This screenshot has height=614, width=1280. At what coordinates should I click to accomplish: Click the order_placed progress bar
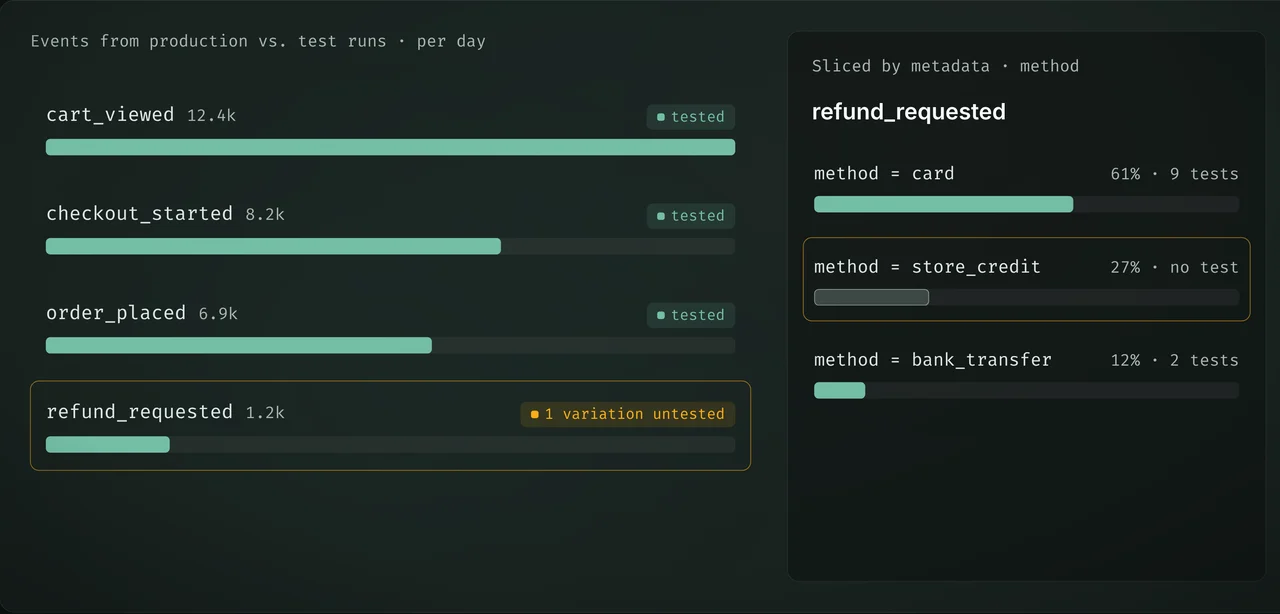click(x=390, y=345)
